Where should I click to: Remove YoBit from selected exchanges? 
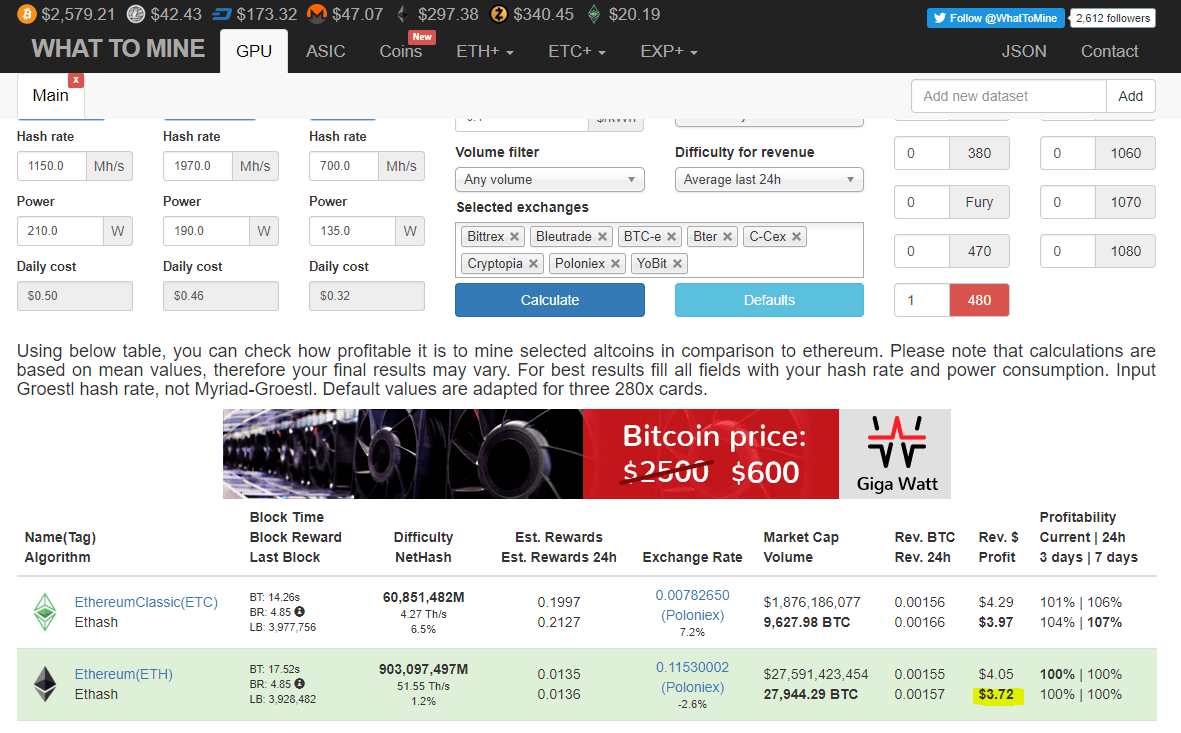pos(677,264)
